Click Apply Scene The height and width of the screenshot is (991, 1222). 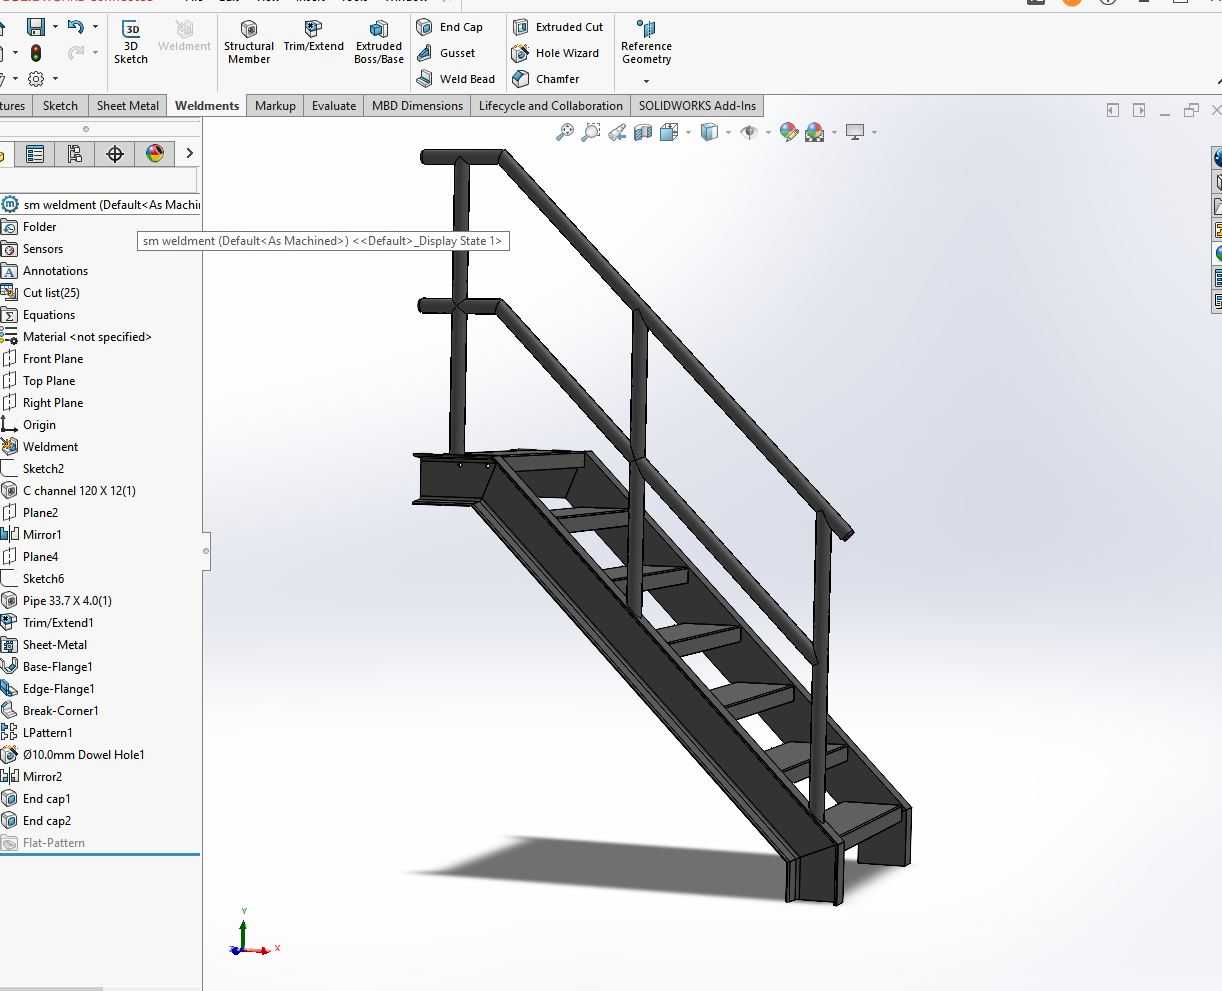815,132
